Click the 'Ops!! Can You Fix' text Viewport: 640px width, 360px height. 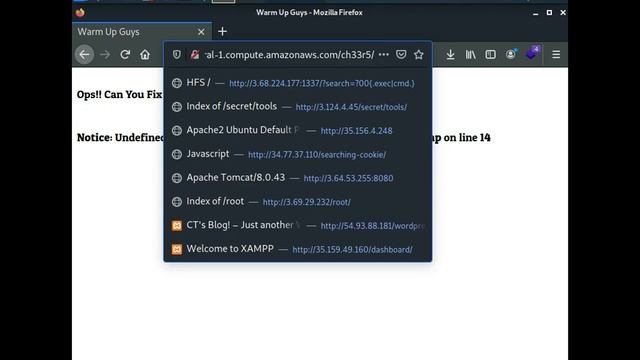[119, 94]
